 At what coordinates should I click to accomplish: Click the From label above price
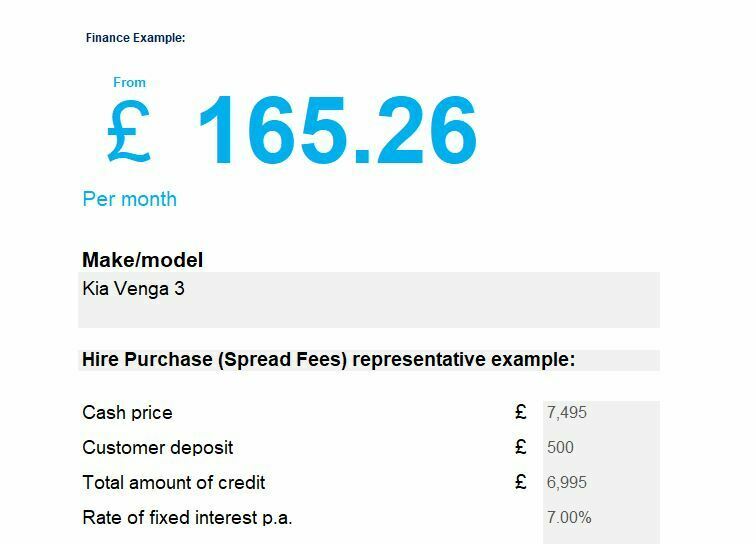pyautogui.click(x=129, y=82)
